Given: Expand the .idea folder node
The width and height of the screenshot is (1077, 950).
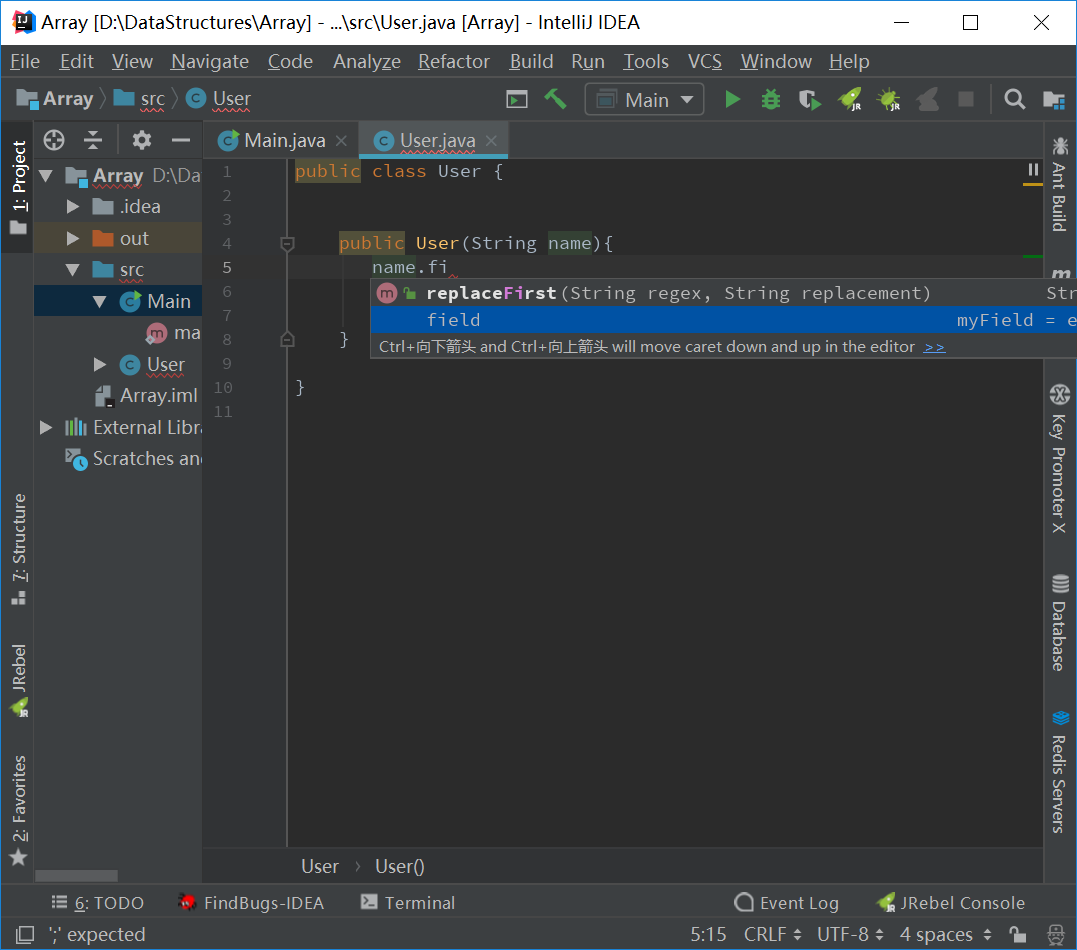Looking at the screenshot, I should pos(73,207).
